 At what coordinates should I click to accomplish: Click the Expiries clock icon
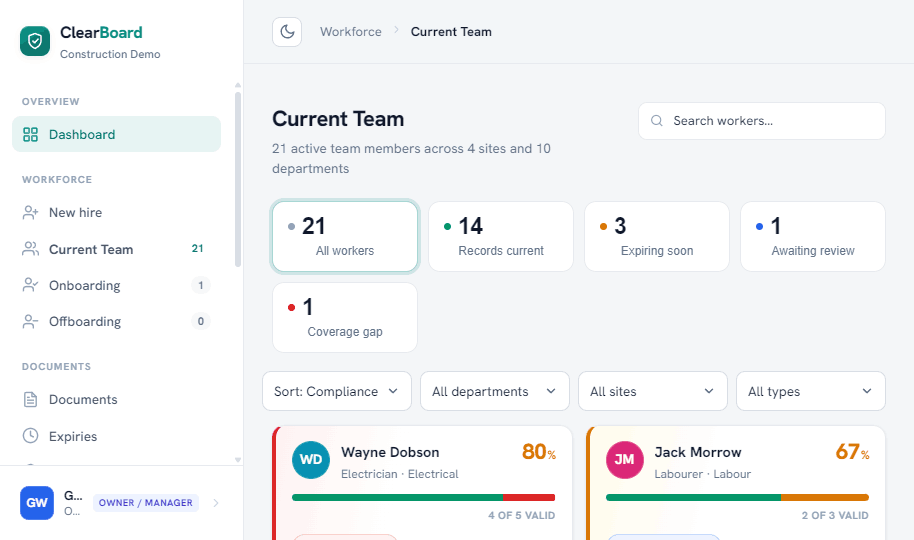30,436
